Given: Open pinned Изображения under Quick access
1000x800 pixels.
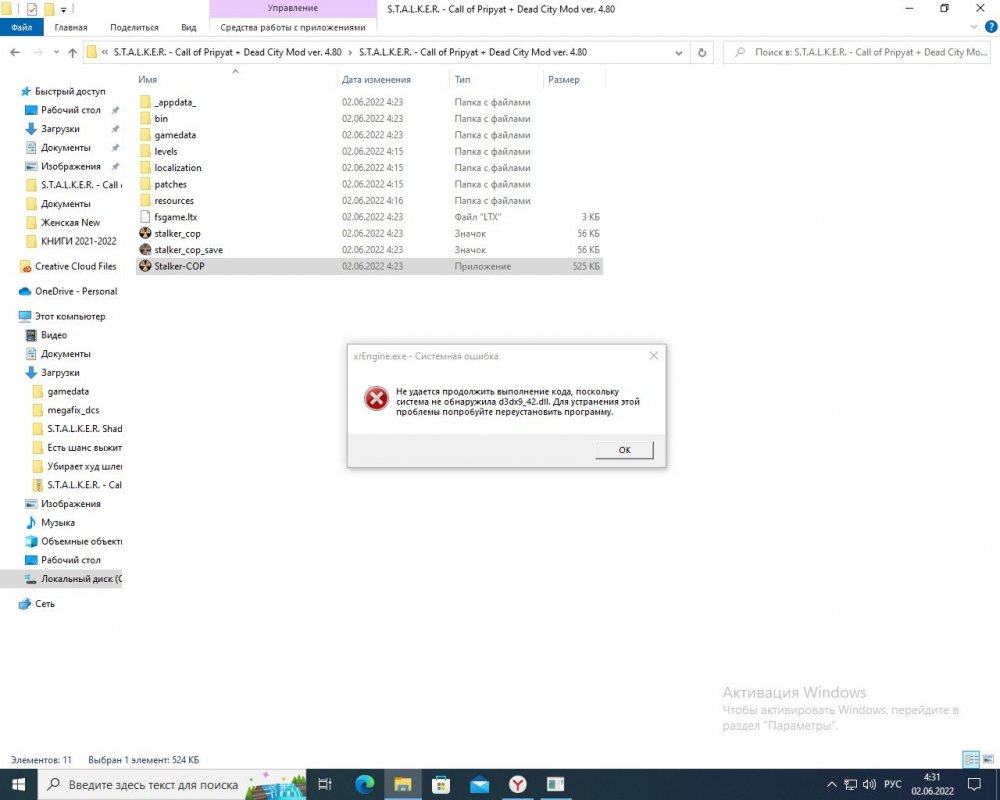Looking at the screenshot, I should [70, 167].
